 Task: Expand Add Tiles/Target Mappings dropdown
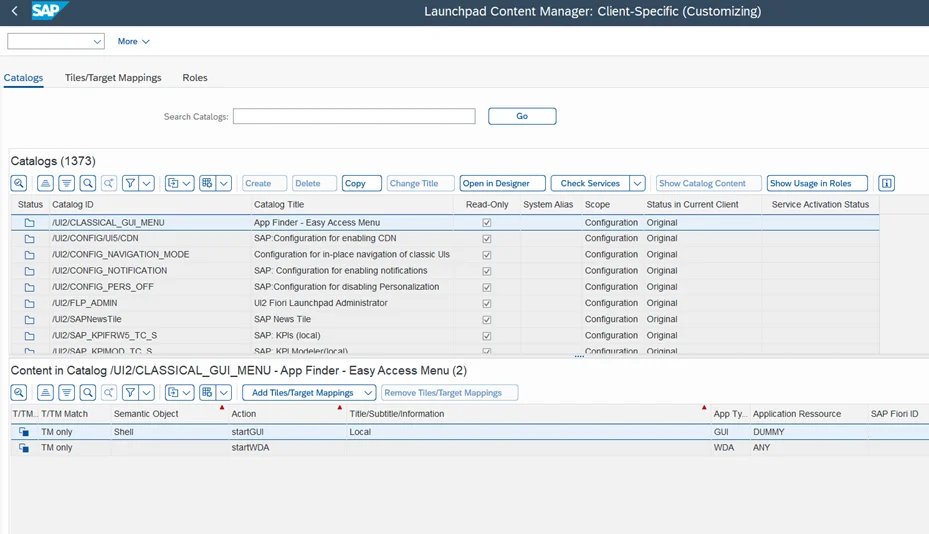[x=368, y=392]
